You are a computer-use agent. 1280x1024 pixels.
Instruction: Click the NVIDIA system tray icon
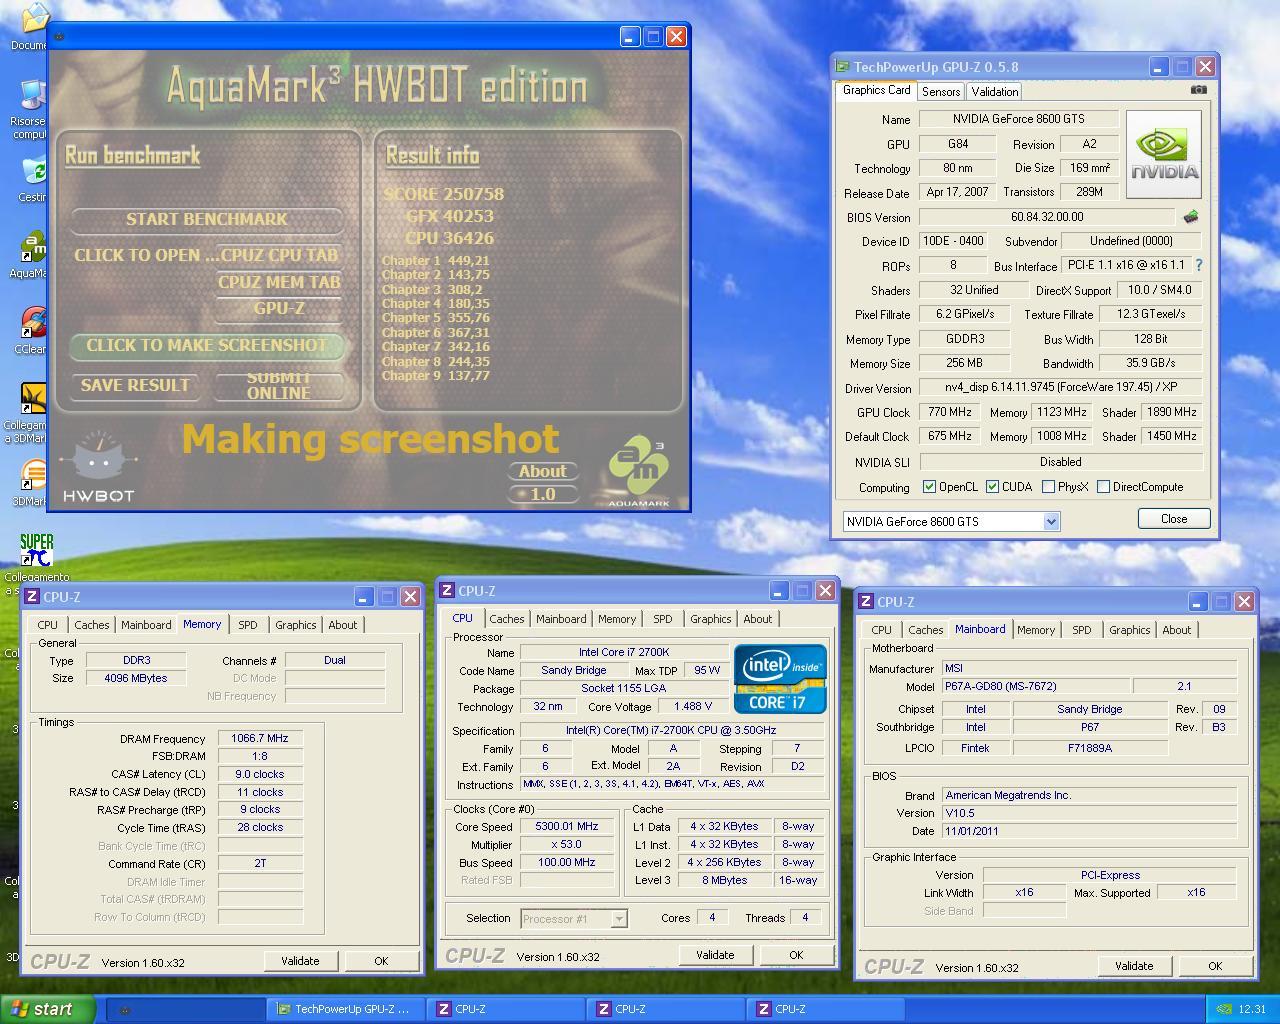(x=1223, y=1009)
